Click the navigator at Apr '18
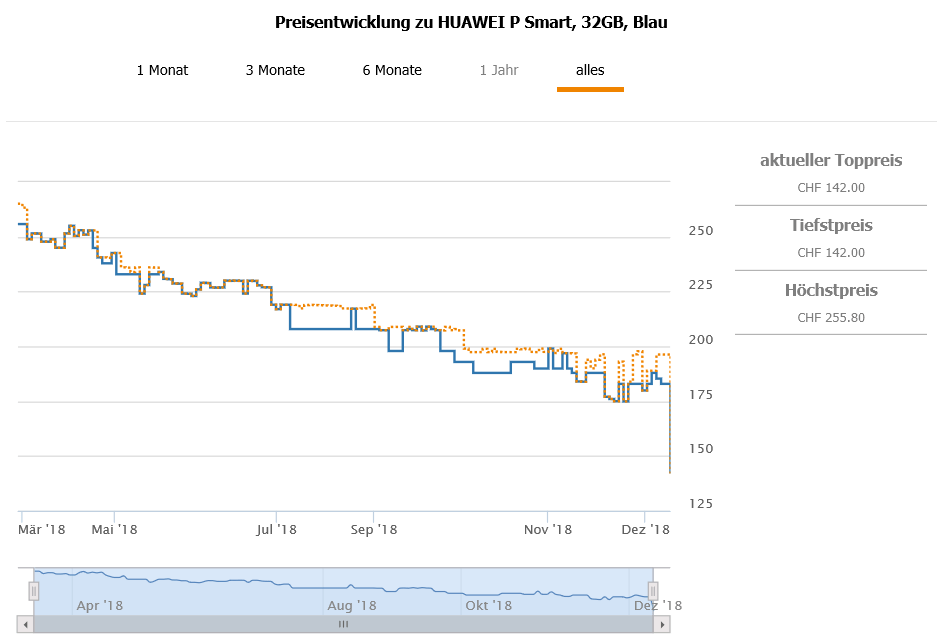939x640 pixels. pos(99,605)
